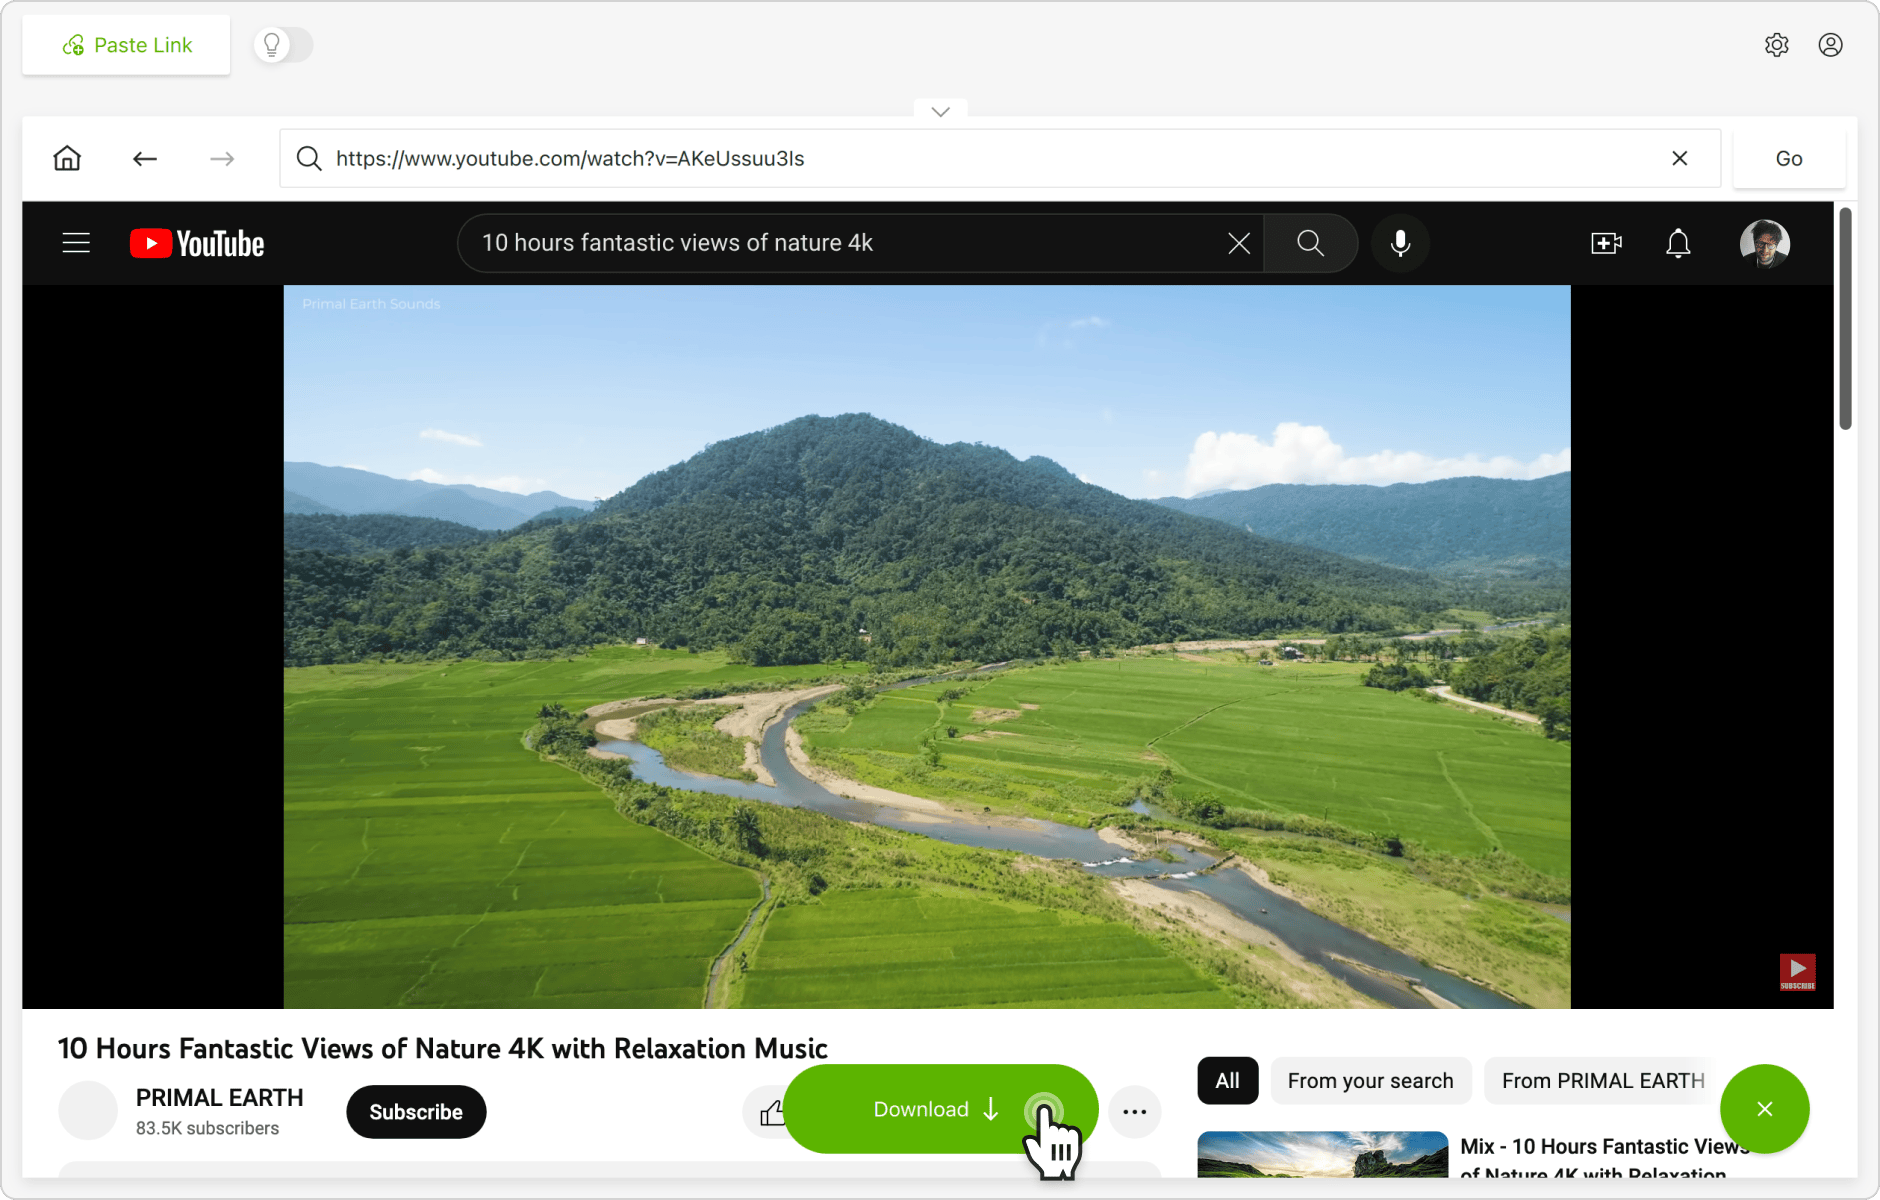Click the Paste Link button
The image size is (1880, 1200).
coord(126,44)
